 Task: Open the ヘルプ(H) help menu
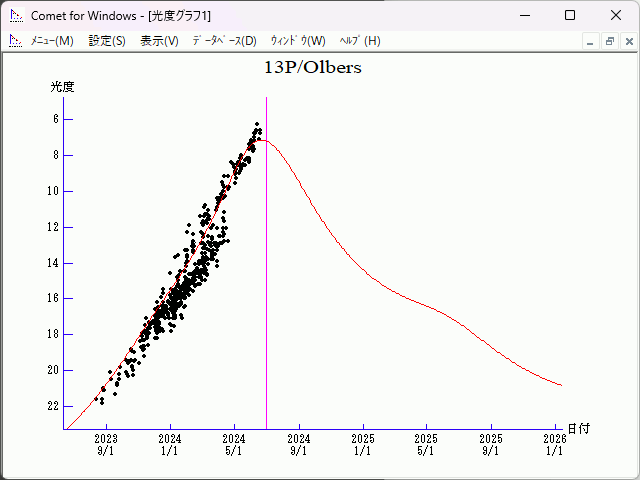pyautogui.click(x=360, y=41)
